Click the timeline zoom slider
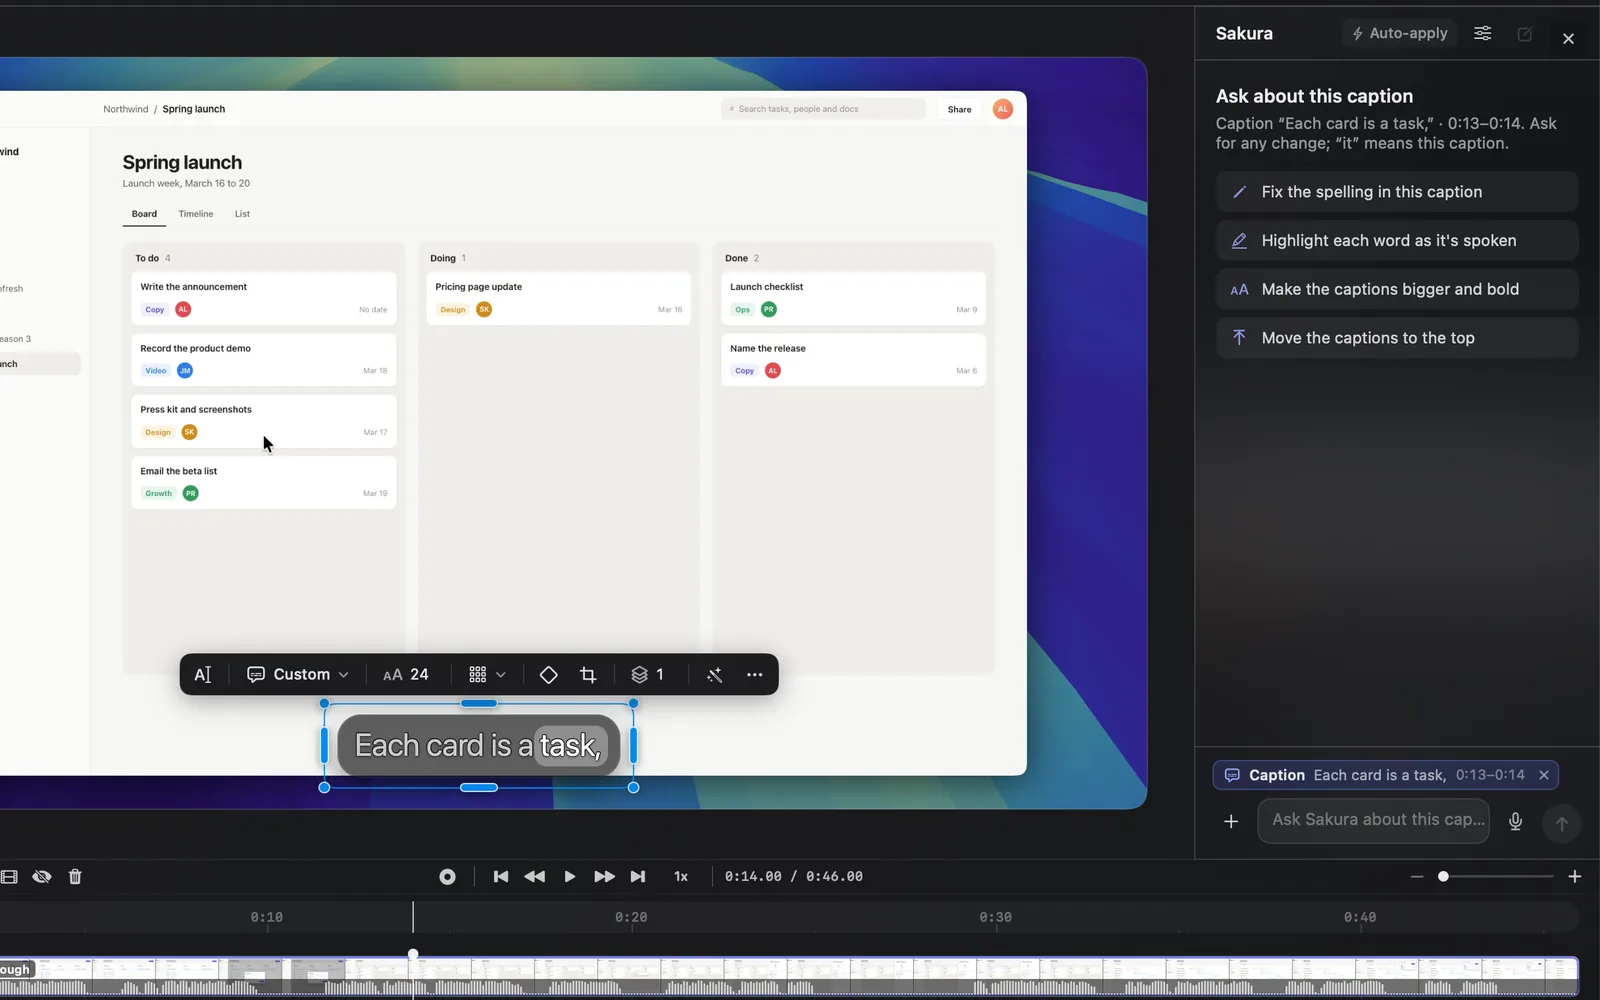The width and height of the screenshot is (1600, 1000). (1498, 877)
